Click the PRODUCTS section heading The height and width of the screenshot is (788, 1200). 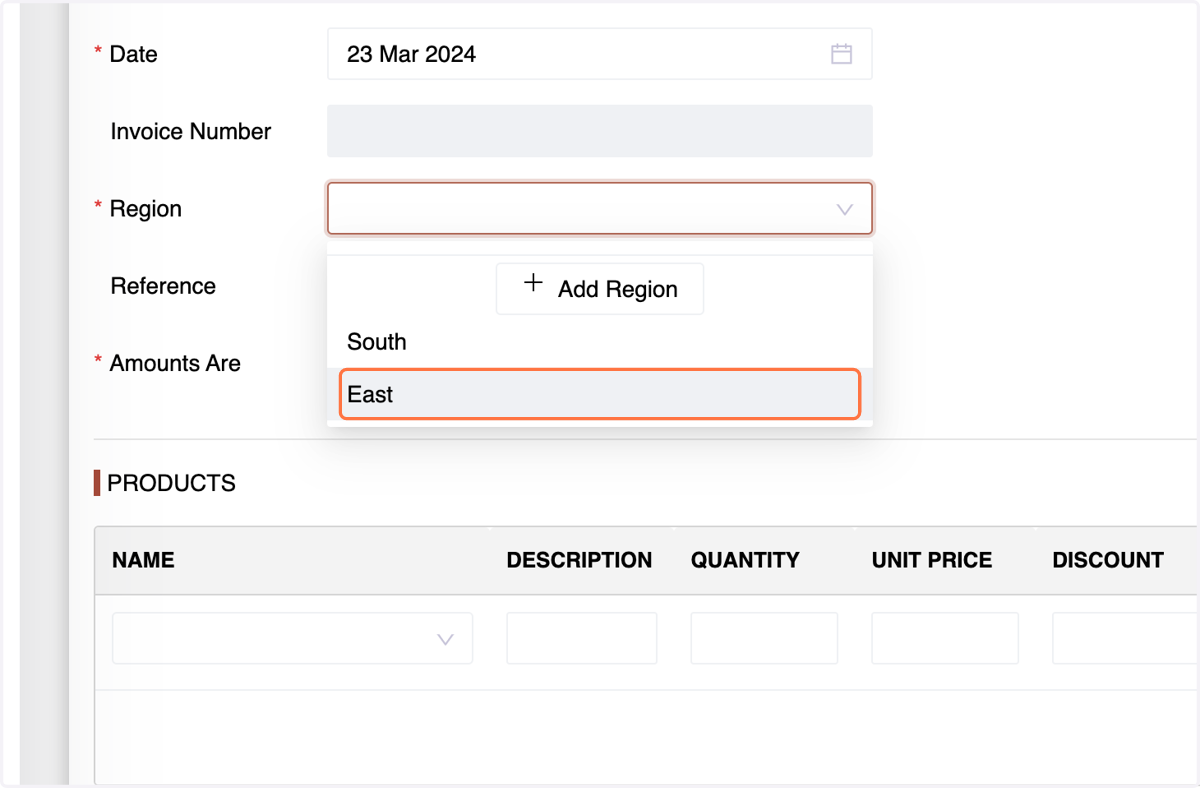point(171,483)
